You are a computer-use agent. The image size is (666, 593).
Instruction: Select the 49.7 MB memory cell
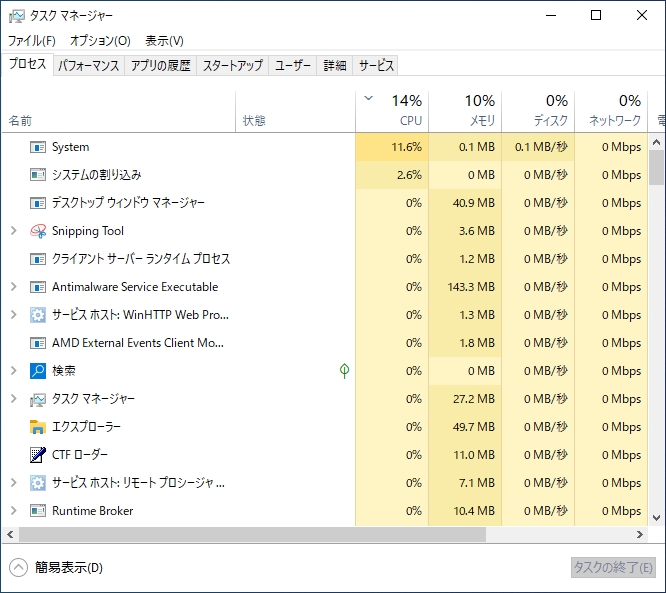click(x=465, y=426)
